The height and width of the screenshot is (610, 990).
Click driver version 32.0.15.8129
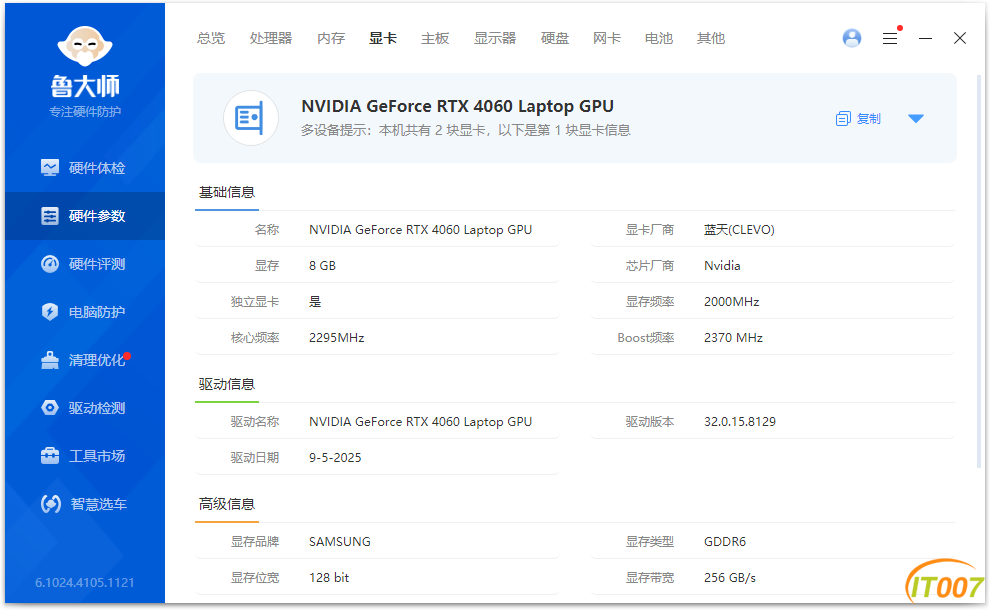tap(740, 422)
